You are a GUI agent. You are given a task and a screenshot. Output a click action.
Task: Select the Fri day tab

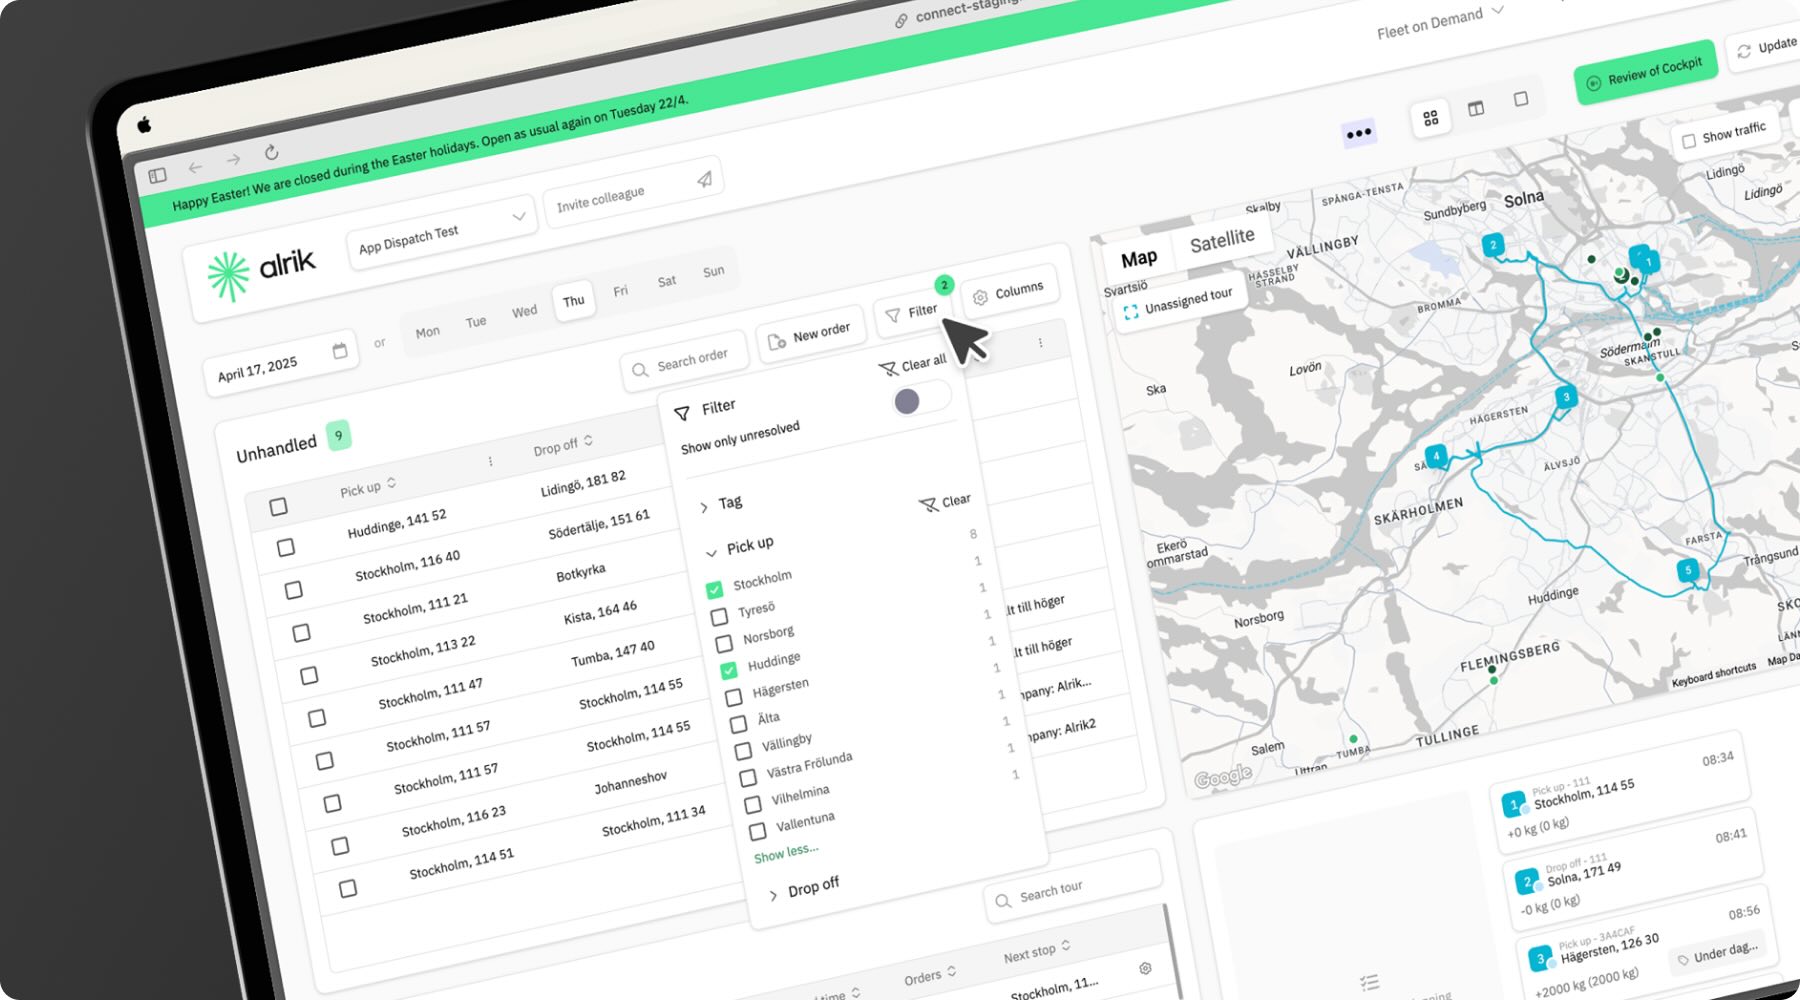pos(620,291)
